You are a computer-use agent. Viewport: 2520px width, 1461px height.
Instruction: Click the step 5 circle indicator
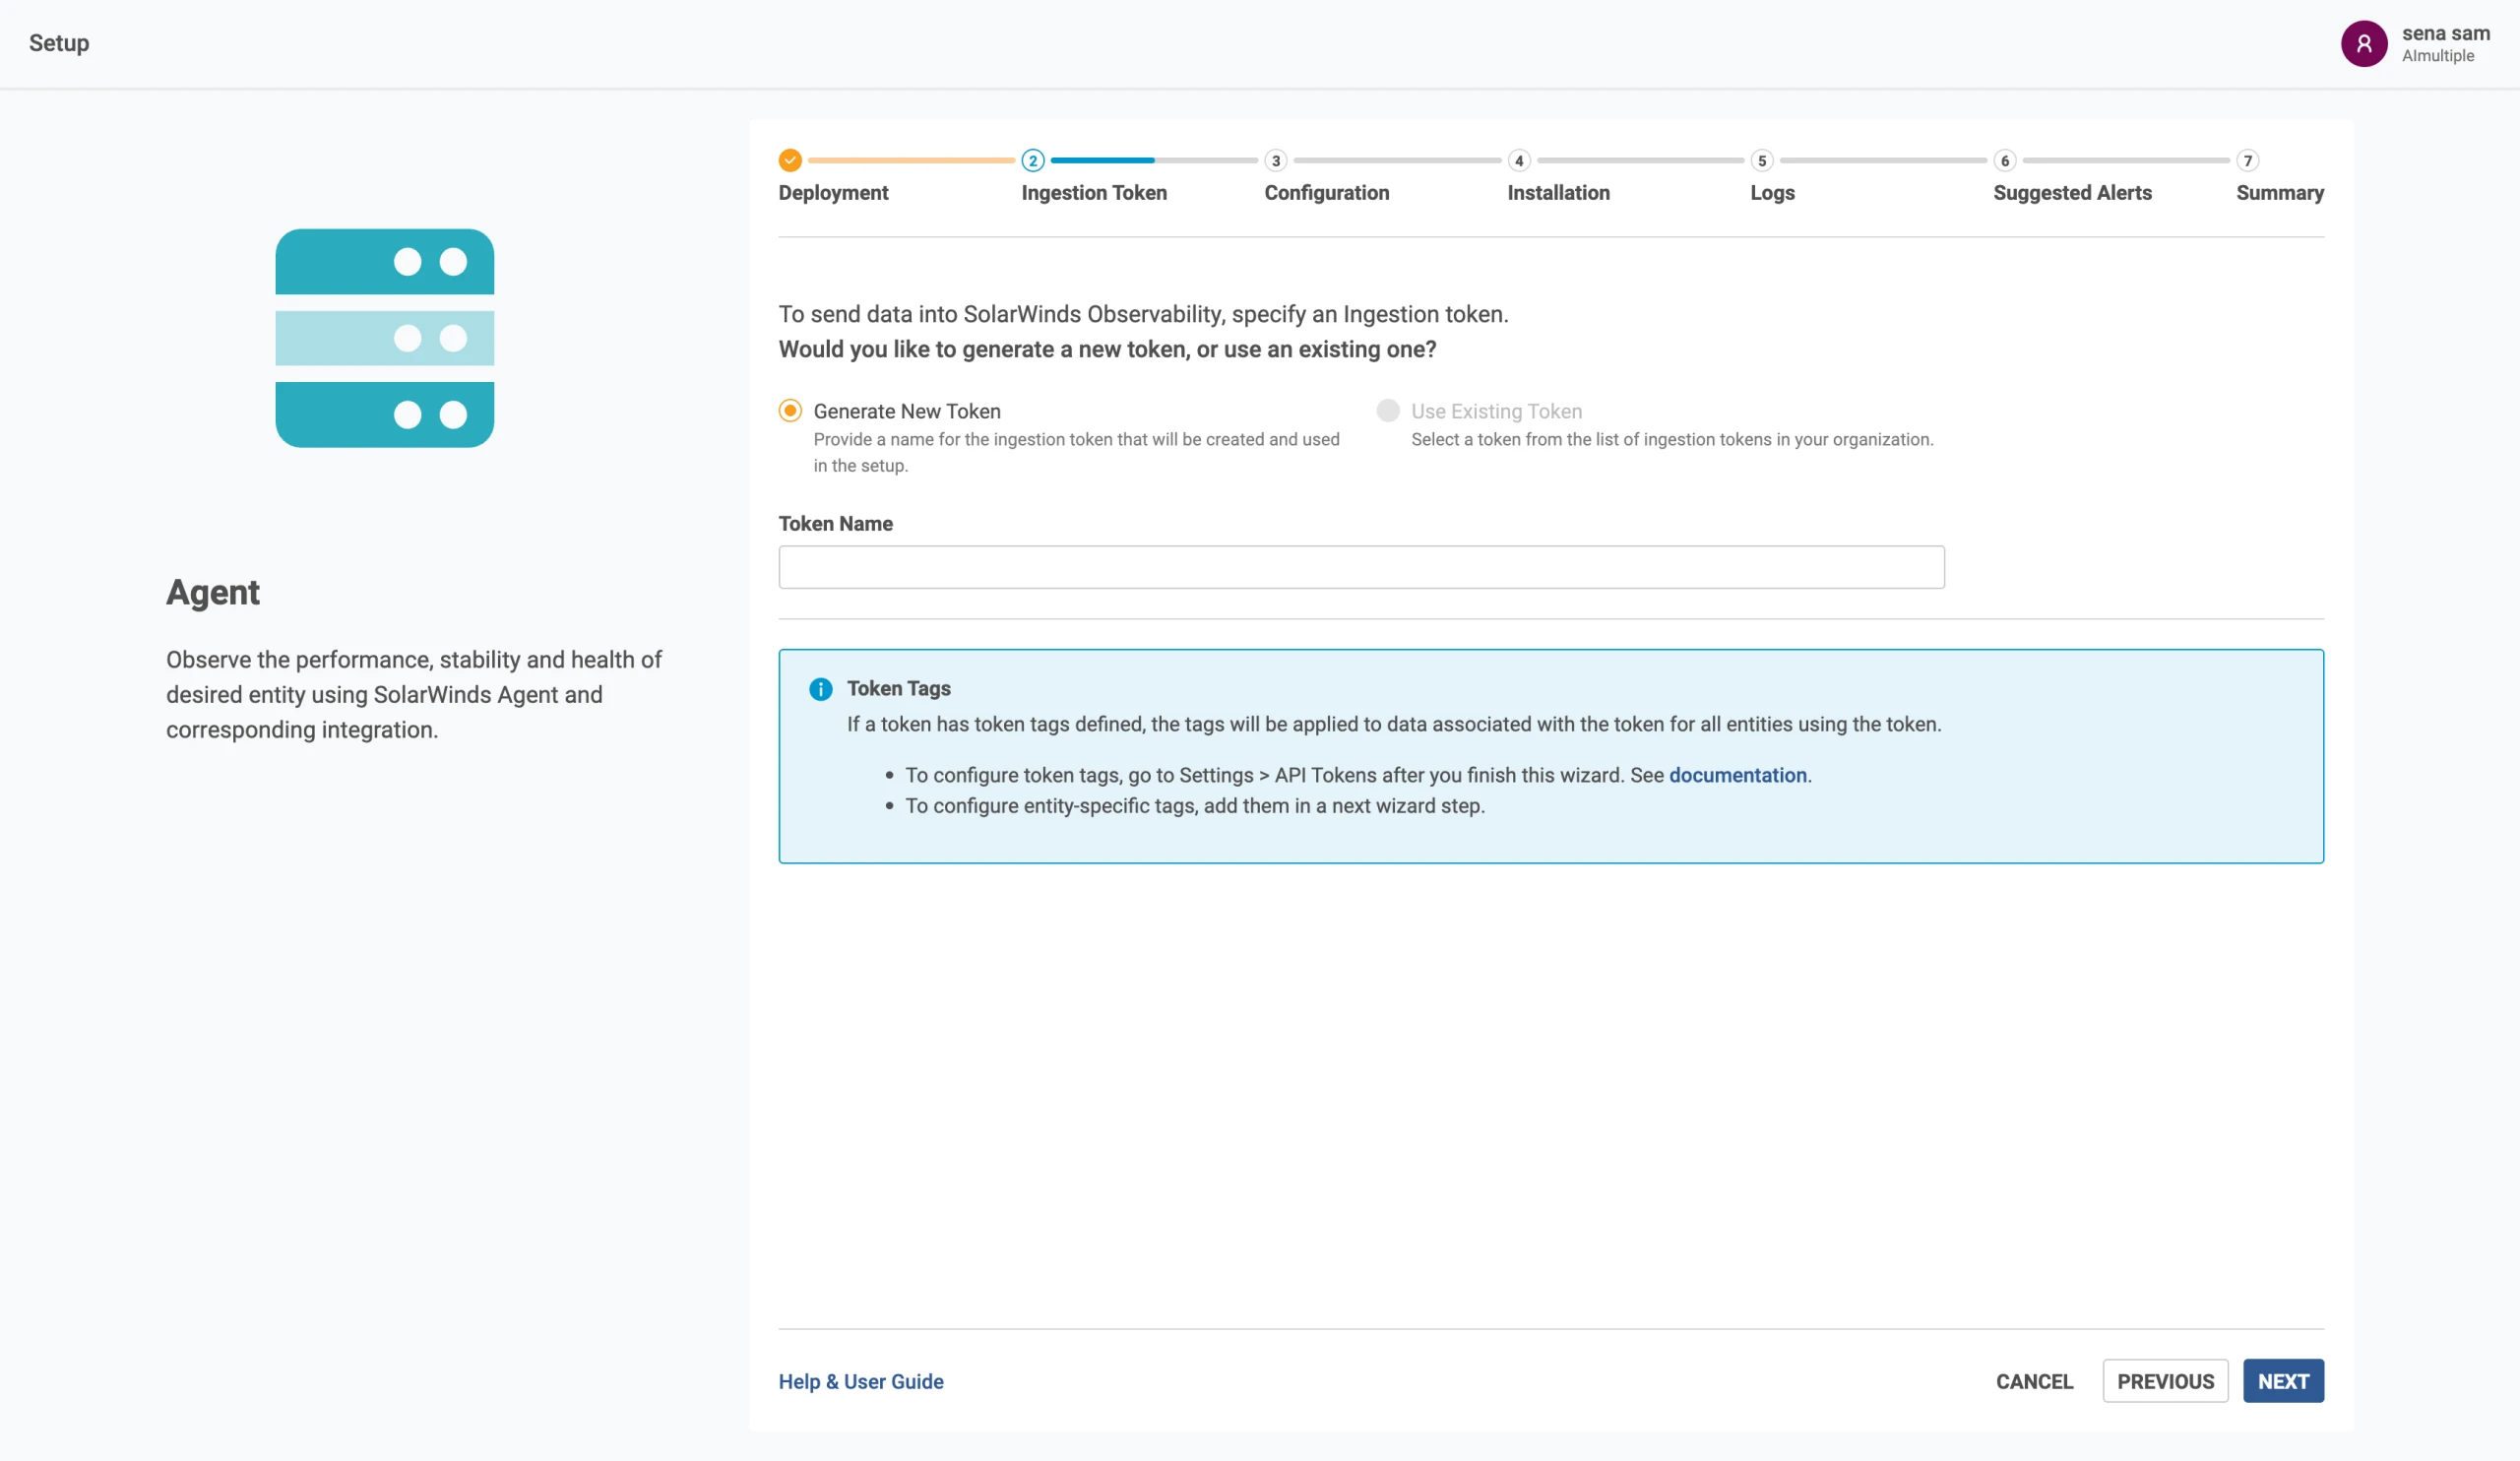1762,160
